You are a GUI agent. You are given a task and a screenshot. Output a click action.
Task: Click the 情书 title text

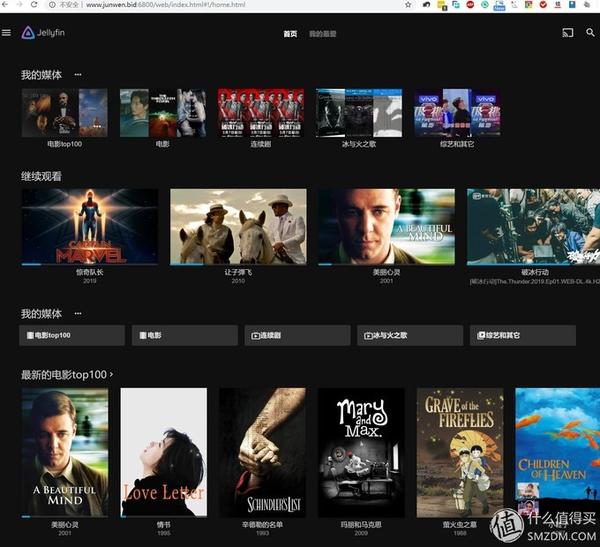(164, 524)
